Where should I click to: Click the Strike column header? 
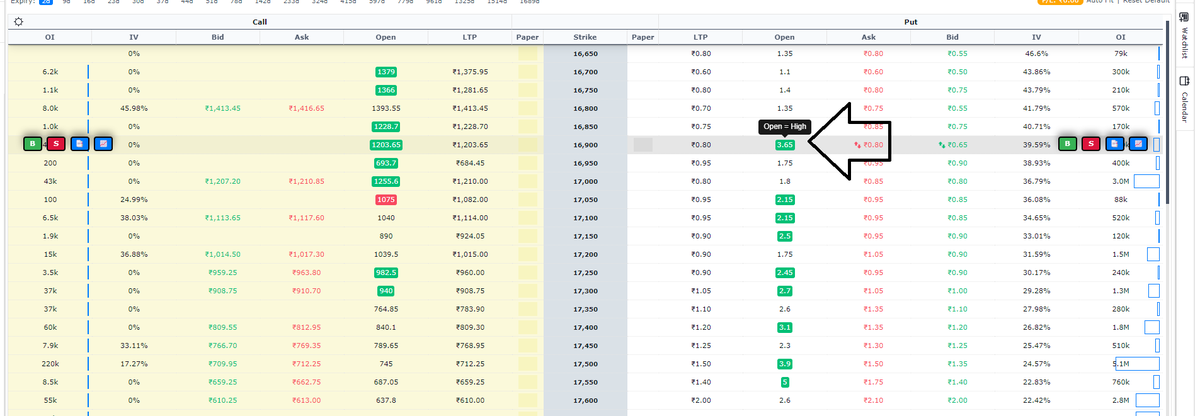585,37
